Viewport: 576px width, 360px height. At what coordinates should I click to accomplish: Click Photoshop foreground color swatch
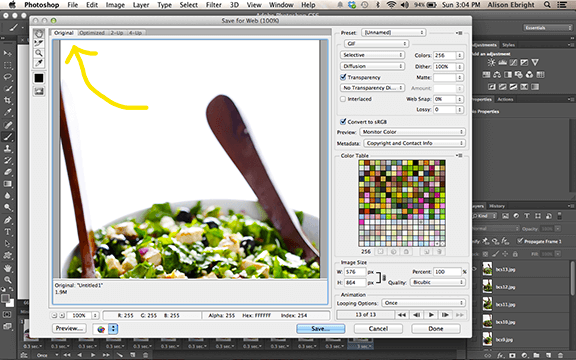click(x=5, y=299)
